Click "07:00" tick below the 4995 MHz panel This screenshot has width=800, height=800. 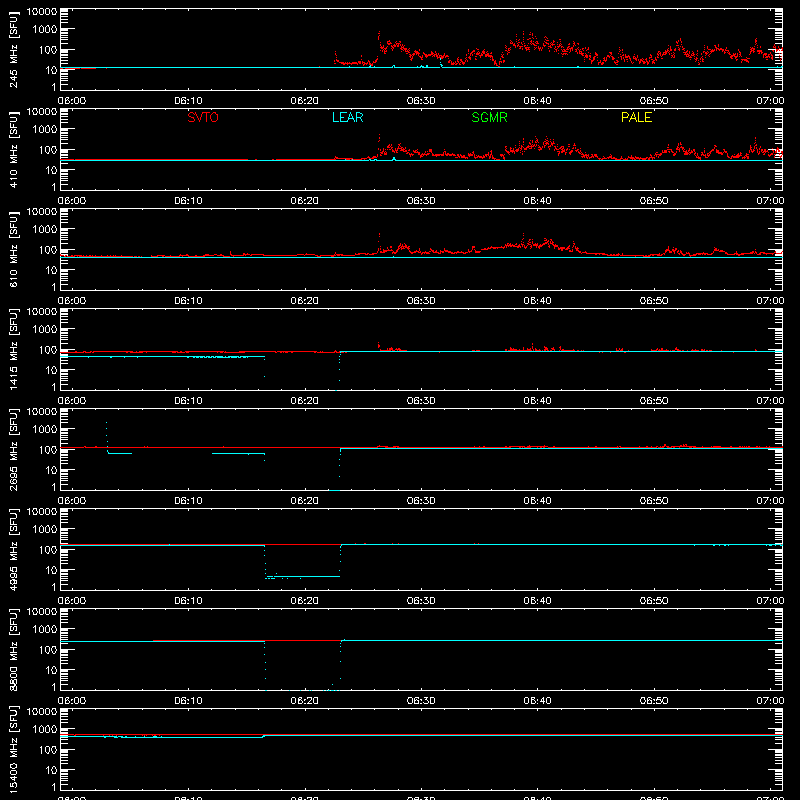[770, 601]
